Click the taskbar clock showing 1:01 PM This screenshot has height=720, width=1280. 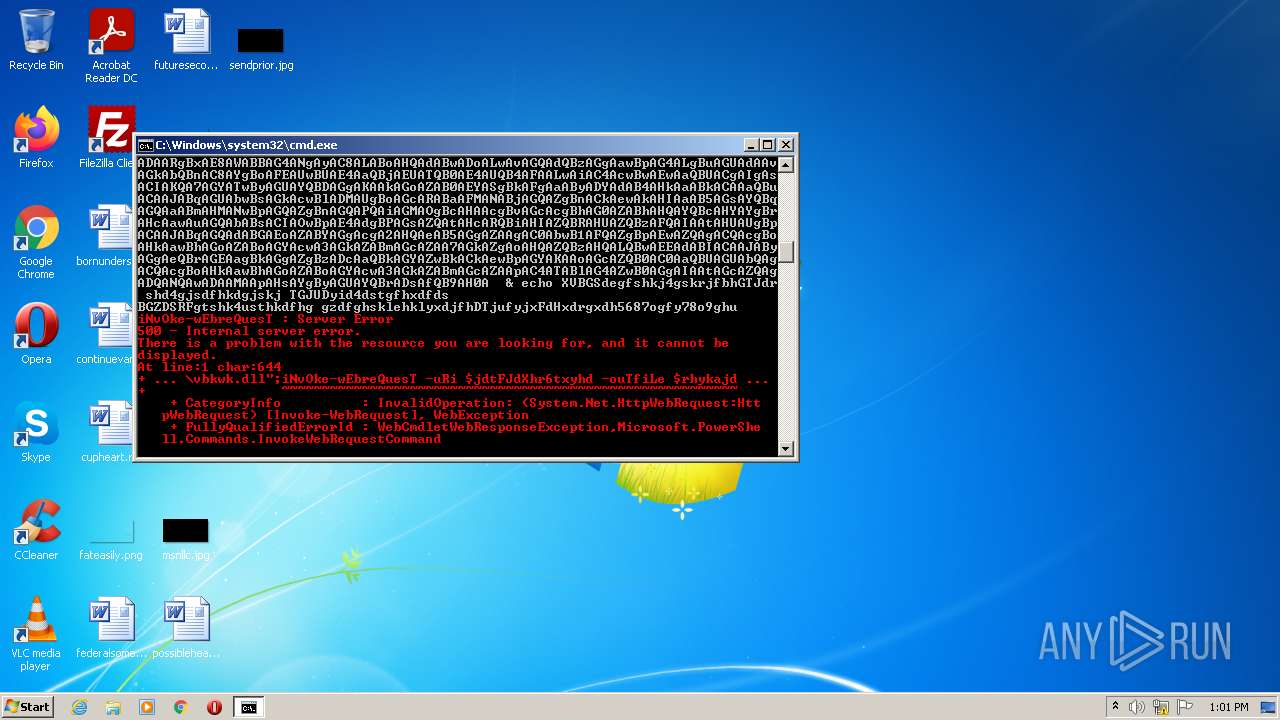pos(1229,707)
